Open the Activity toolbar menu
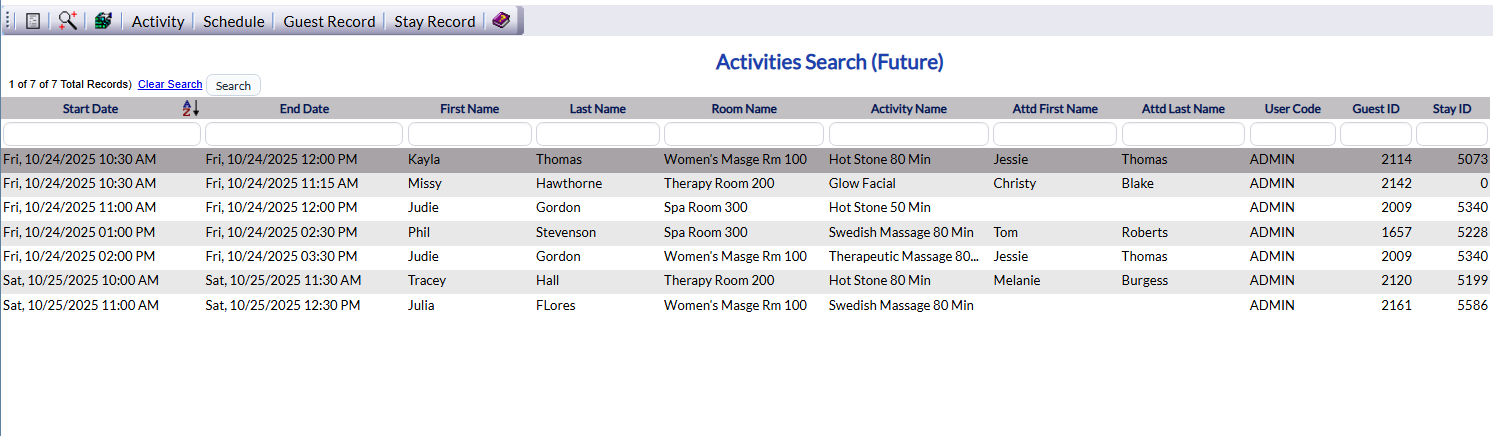This screenshot has height=436, width=1493. tap(158, 21)
